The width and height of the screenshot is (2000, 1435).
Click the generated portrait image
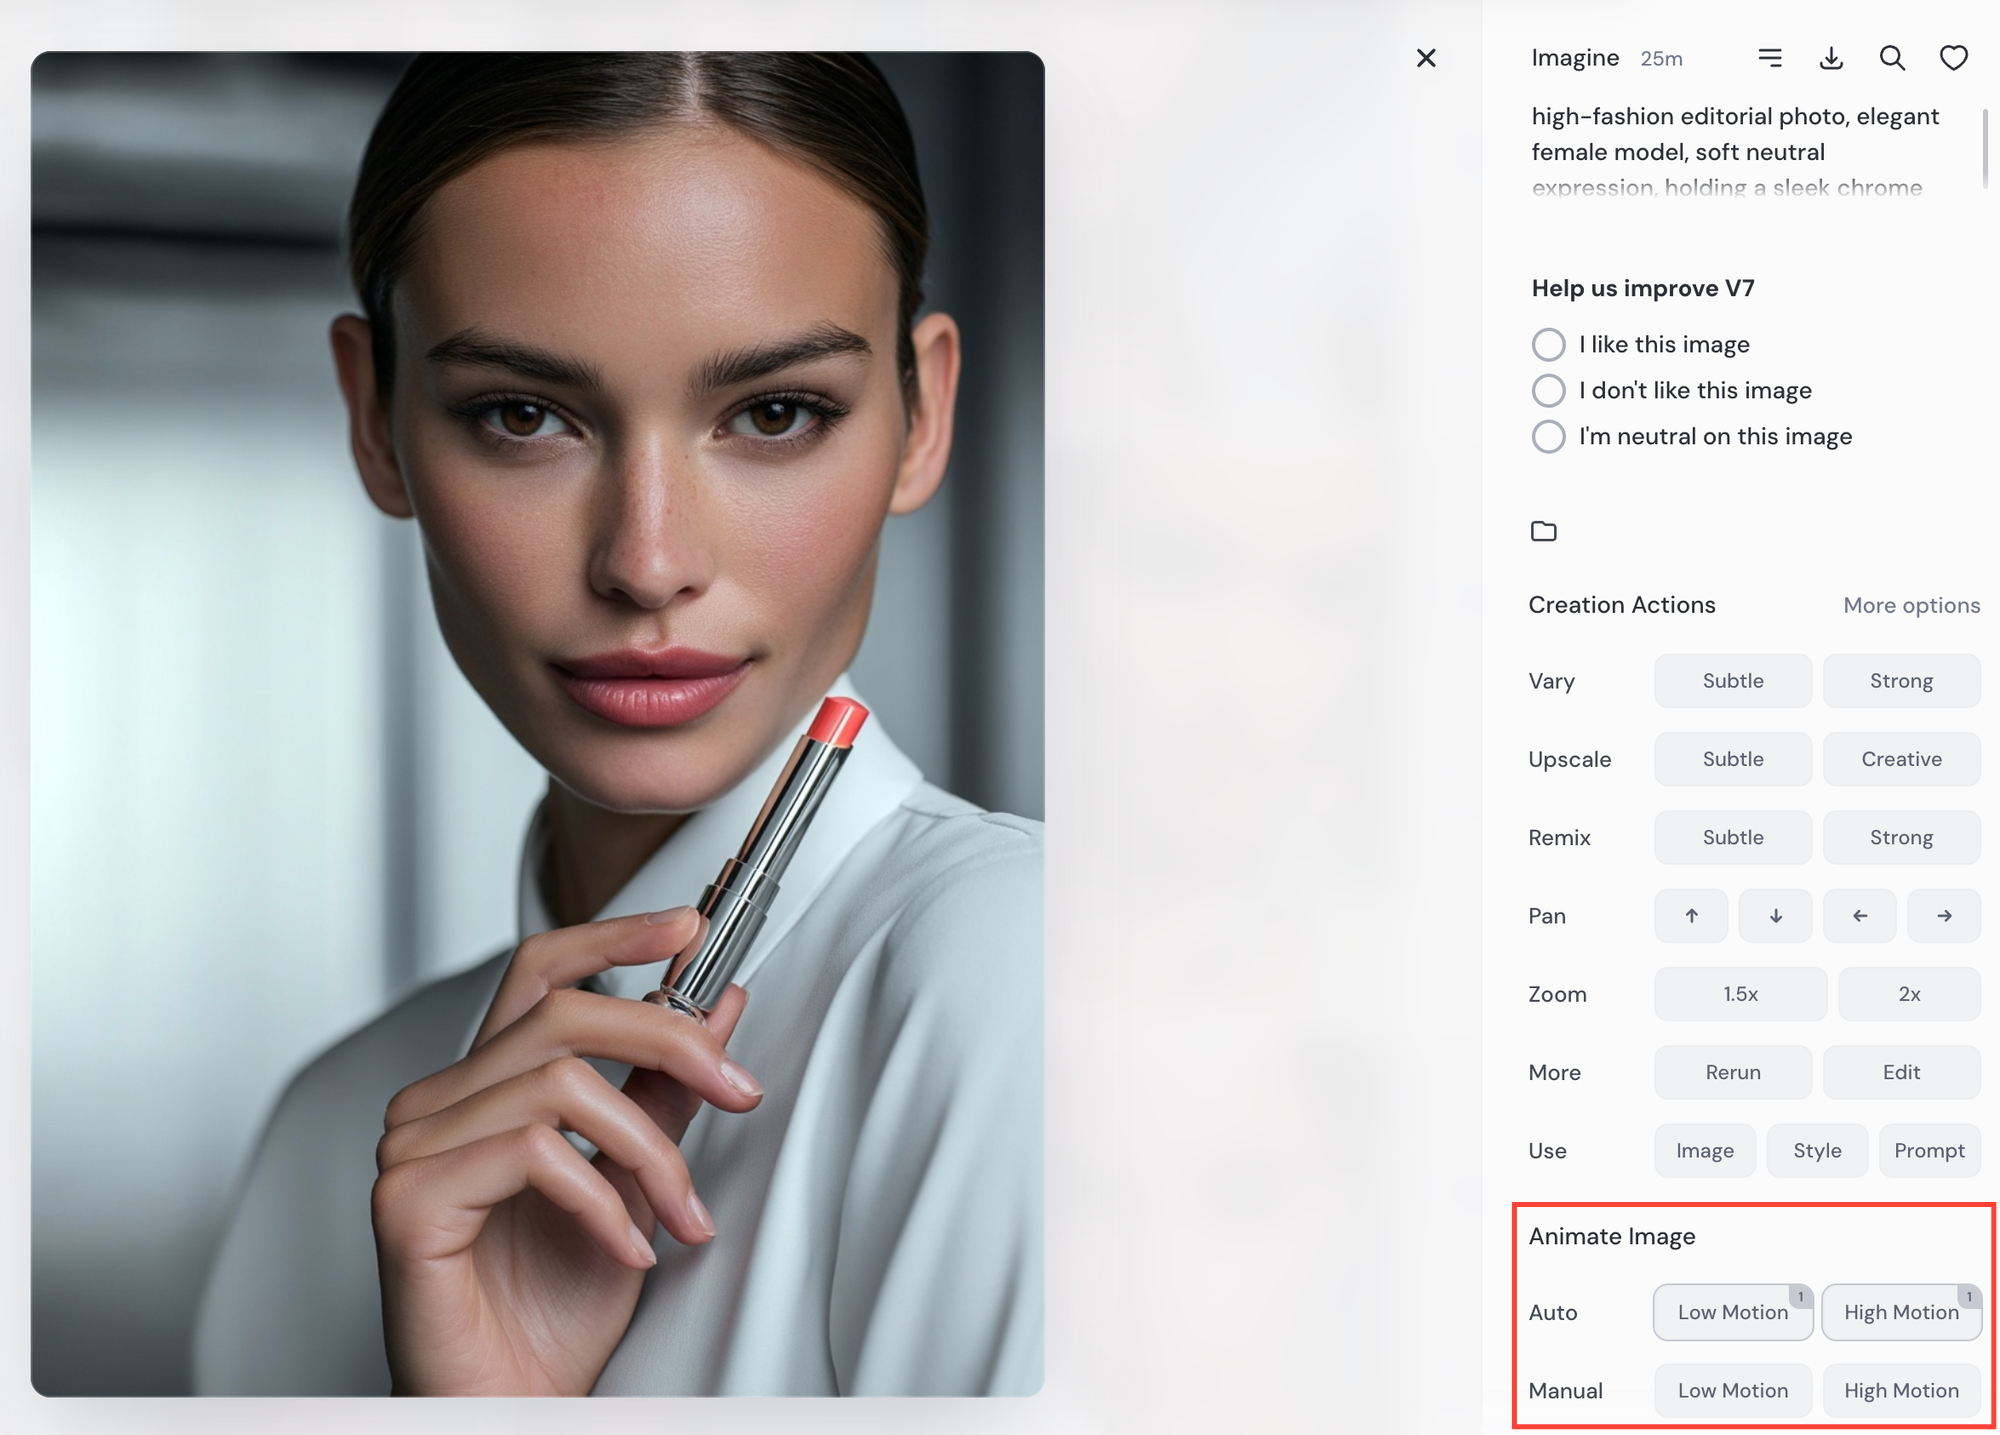coord(538,724)
